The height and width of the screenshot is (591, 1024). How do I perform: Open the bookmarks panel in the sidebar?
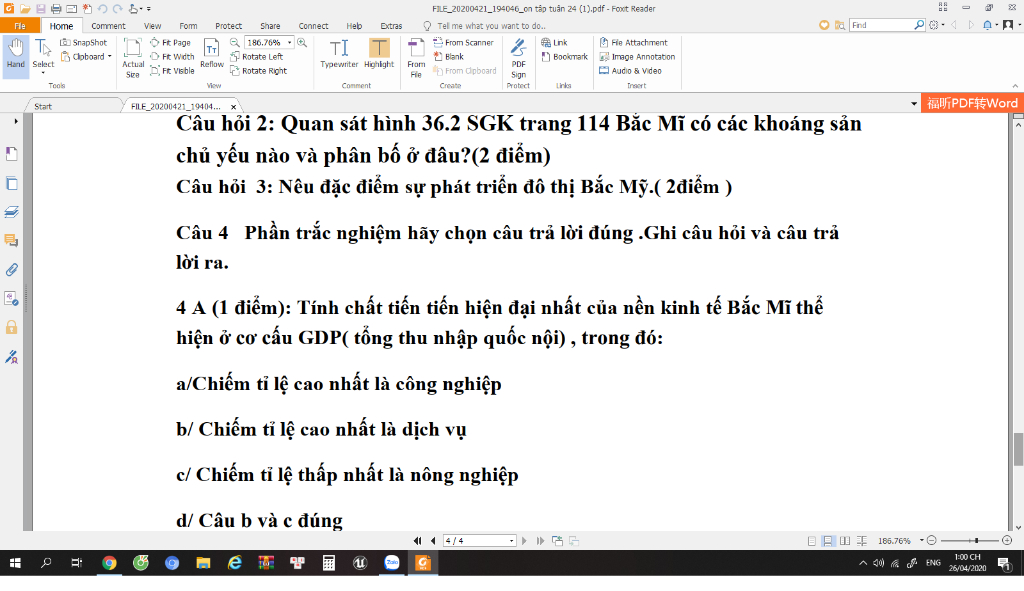11,154
